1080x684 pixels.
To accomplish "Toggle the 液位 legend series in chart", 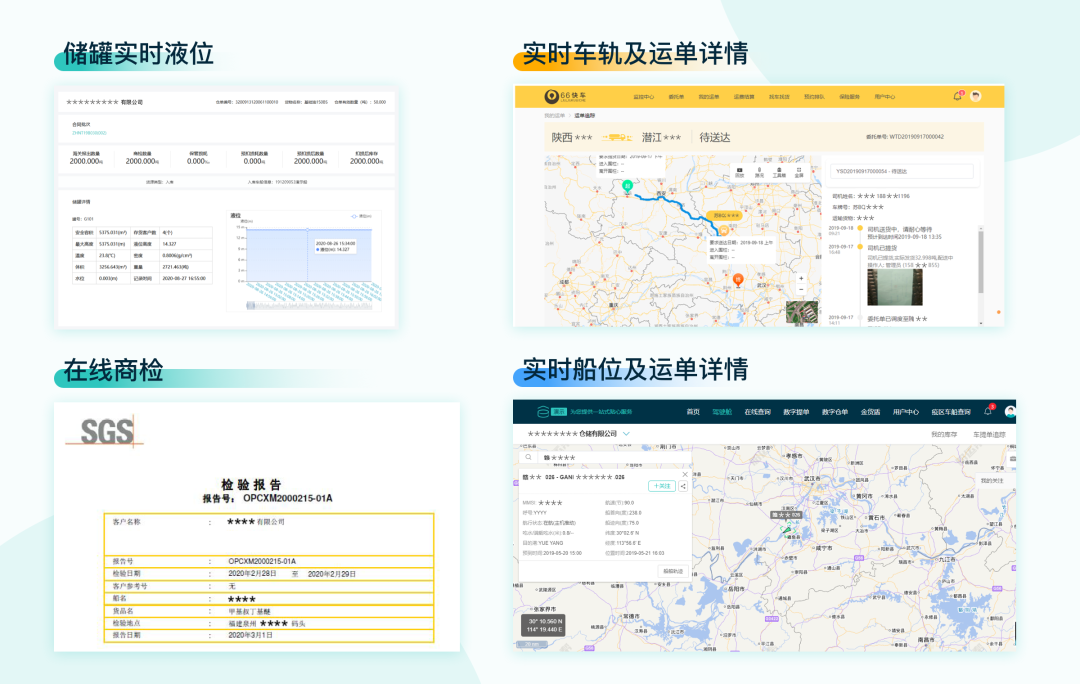I will click(x=362, y=215).
